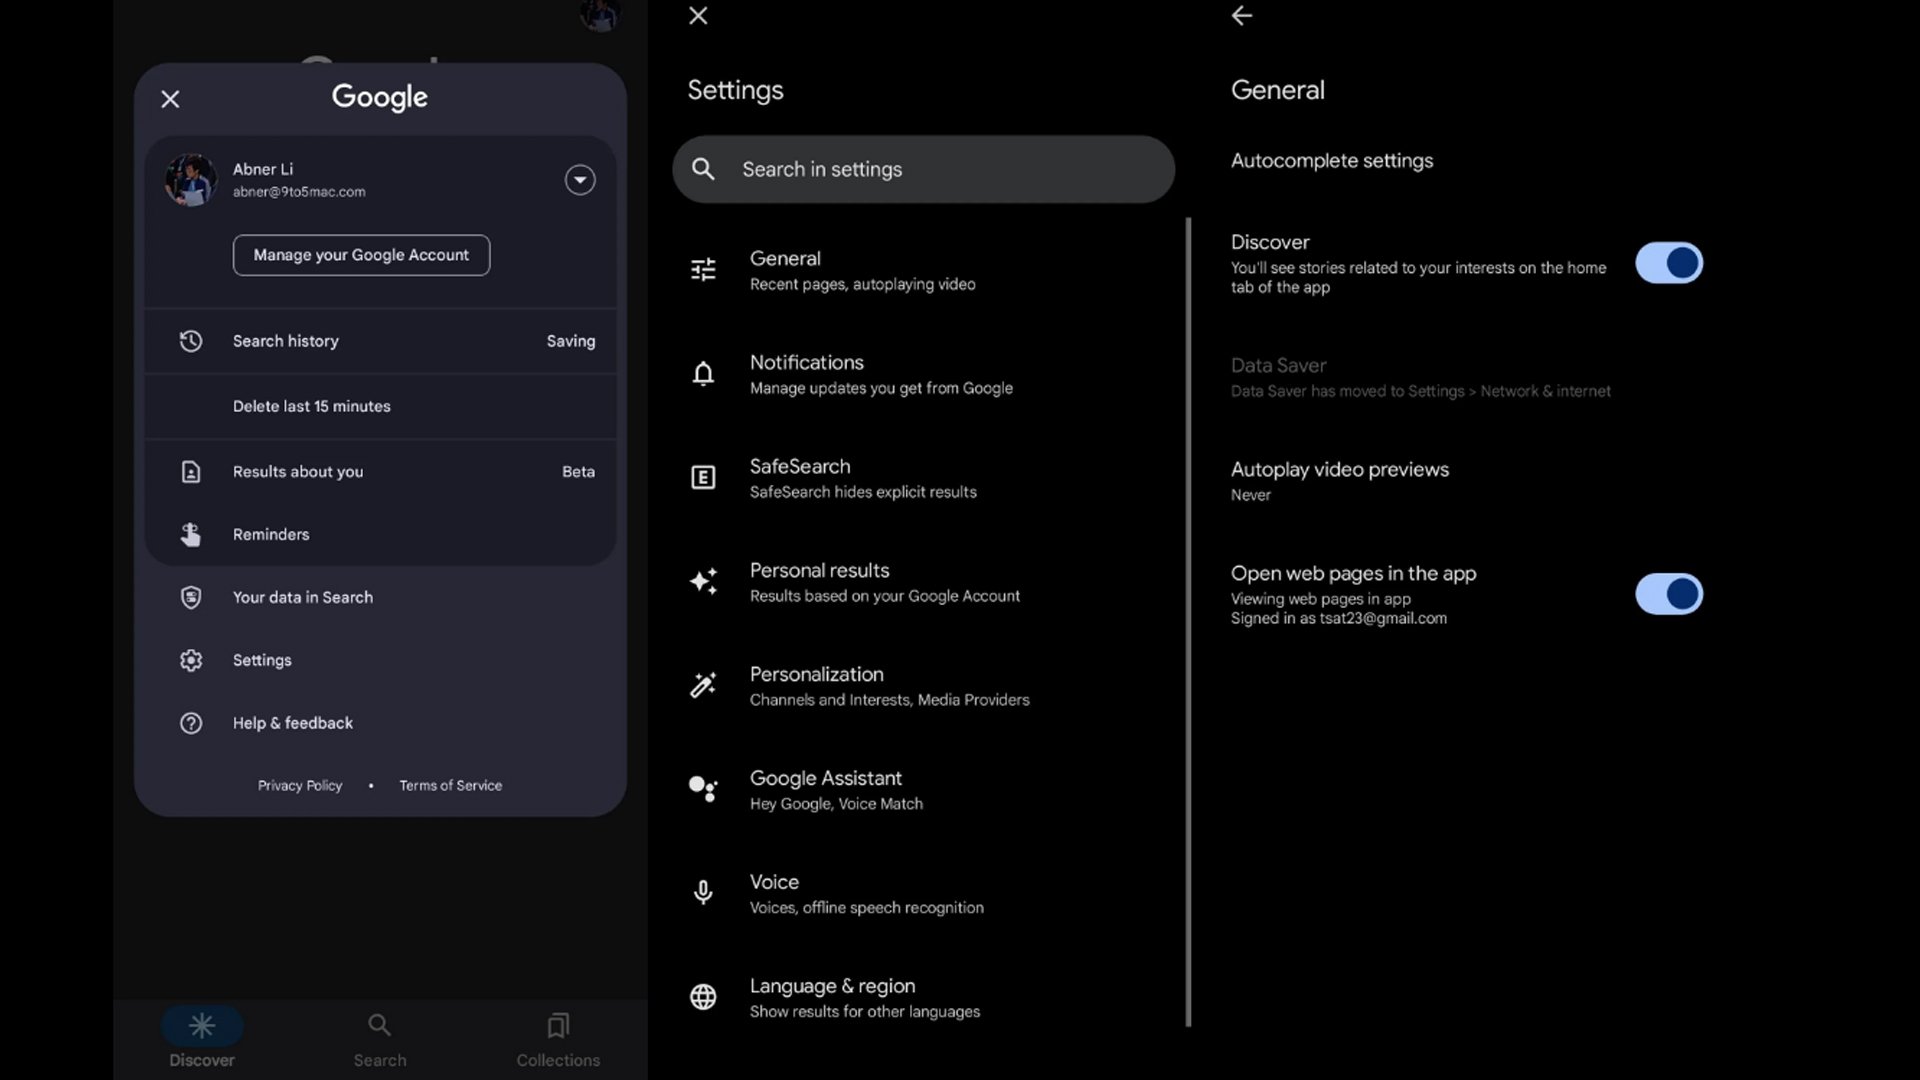Open Autocomplete settings
This screenshot has height=1080, width=1920.
point(1331,161)
